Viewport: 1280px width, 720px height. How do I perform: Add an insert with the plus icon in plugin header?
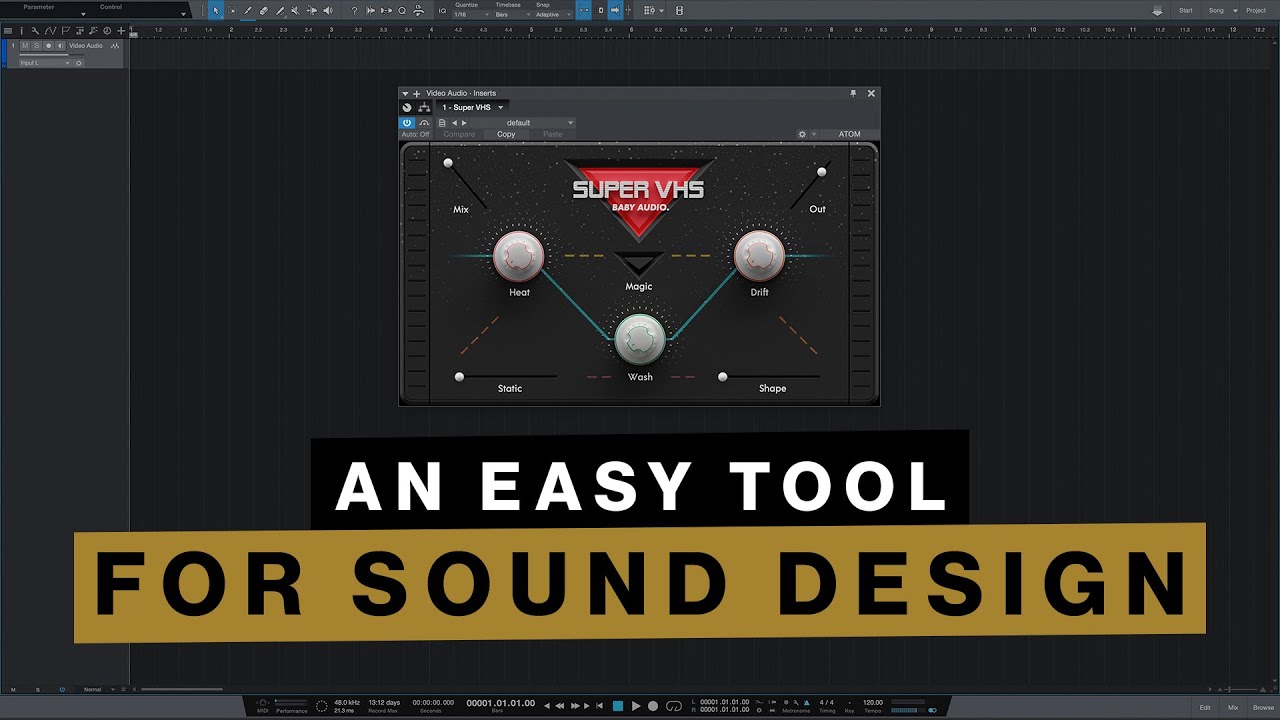416,93
